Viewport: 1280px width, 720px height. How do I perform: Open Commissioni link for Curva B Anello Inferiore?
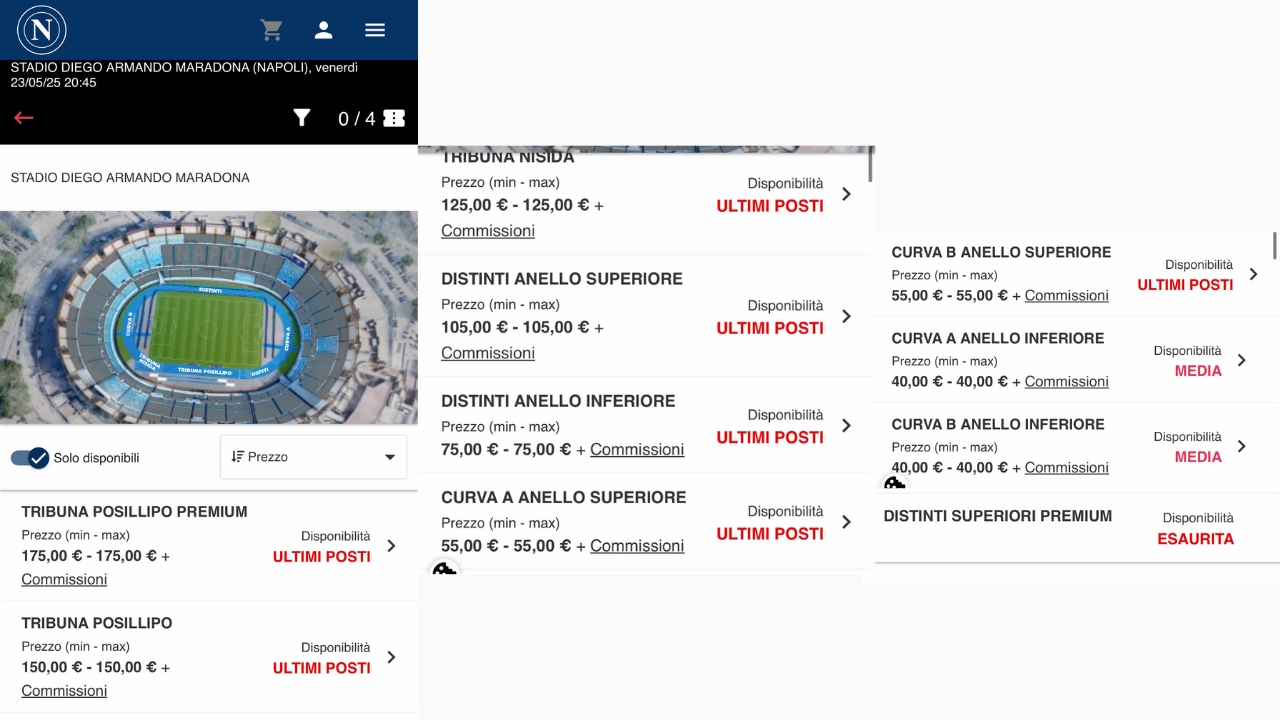click(1066, 467)
